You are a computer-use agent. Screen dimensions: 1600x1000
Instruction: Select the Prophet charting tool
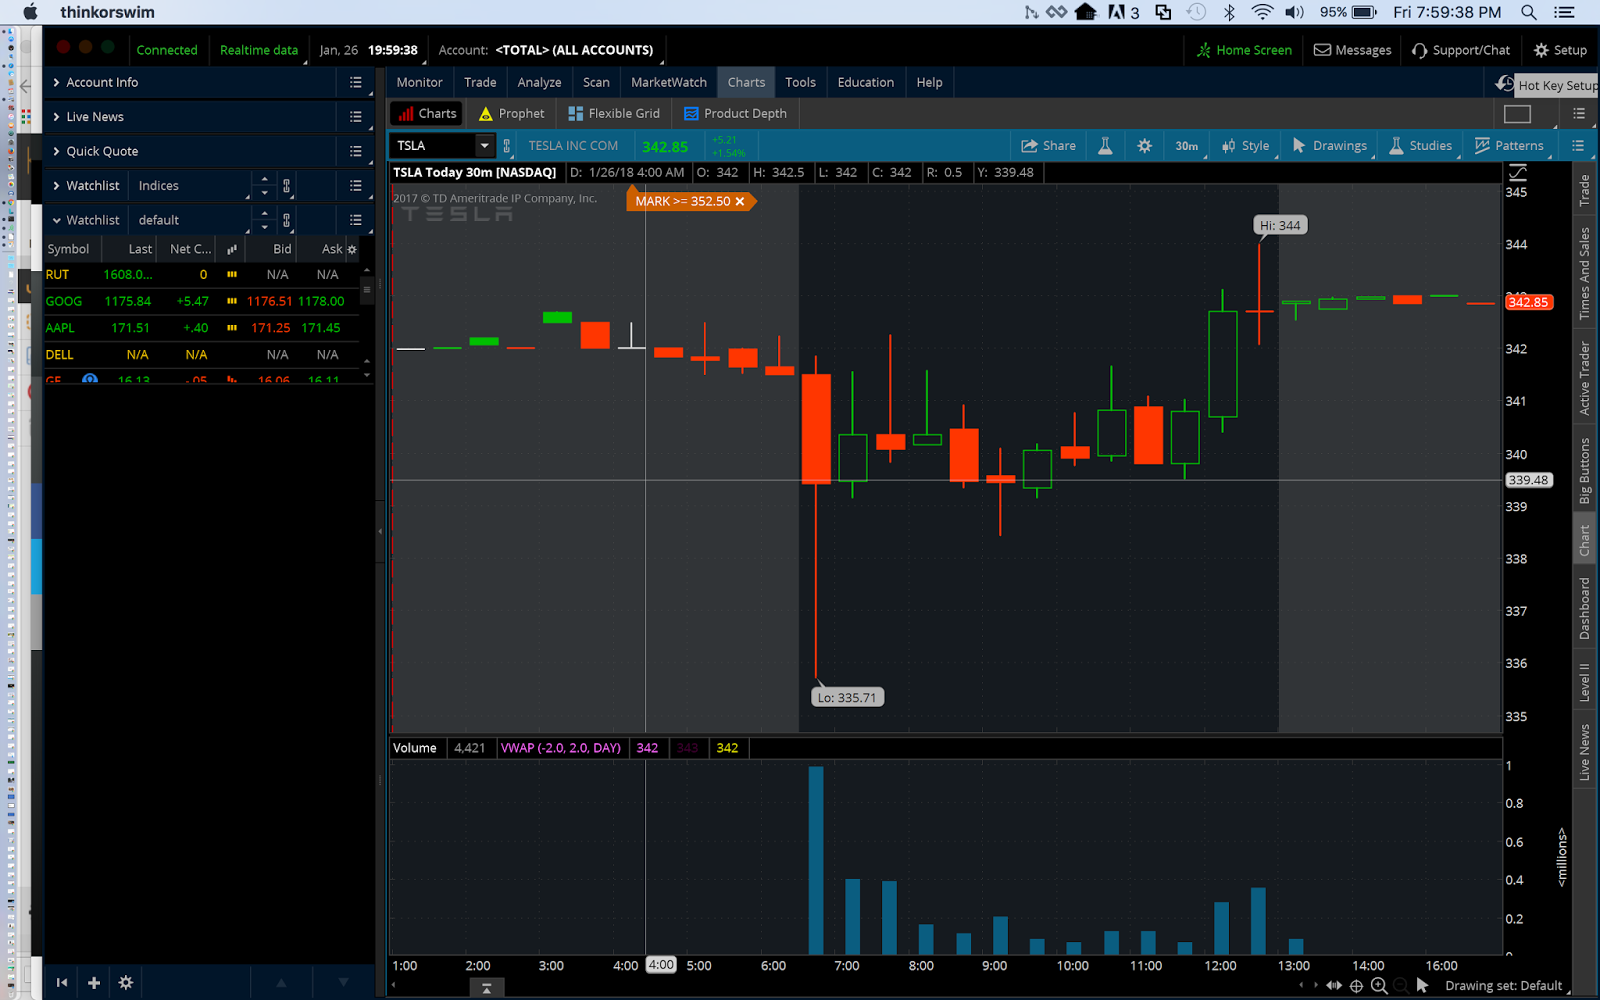510,113
